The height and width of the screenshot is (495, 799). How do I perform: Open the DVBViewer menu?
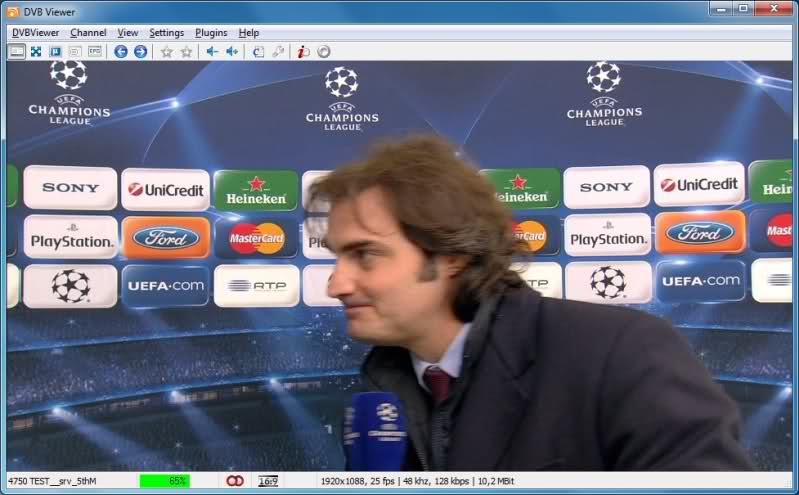point(35,33)
